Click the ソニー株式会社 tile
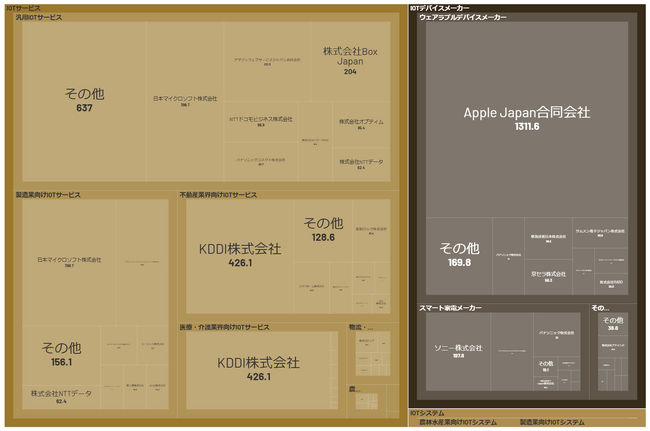This screenshot has width=650, height=431. [x=458, y=350]
